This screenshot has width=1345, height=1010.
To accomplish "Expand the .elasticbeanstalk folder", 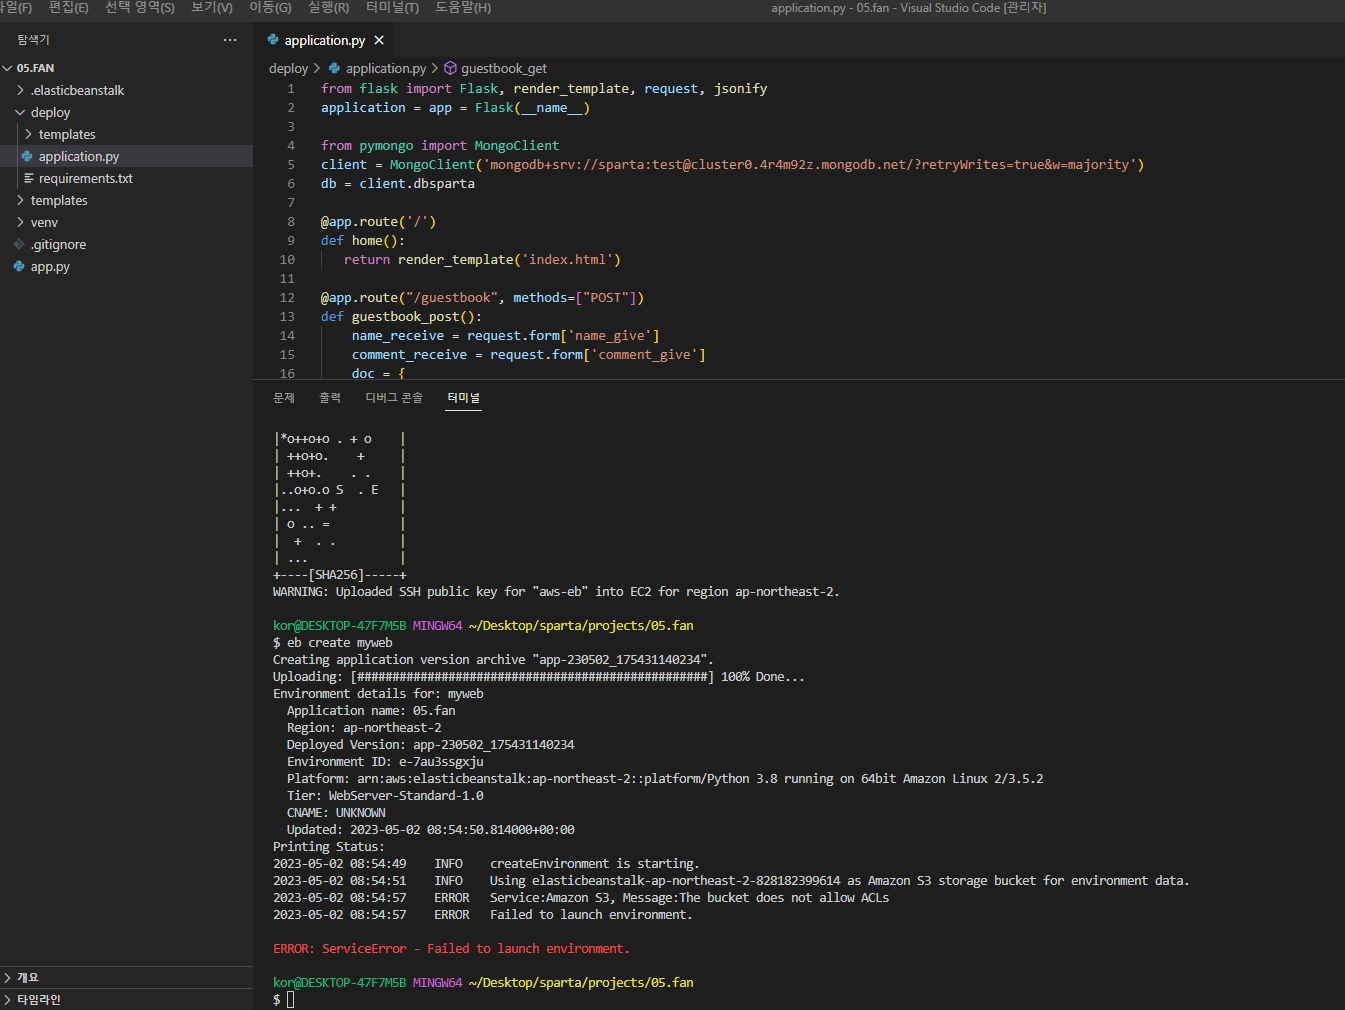I will click(20, 90).
